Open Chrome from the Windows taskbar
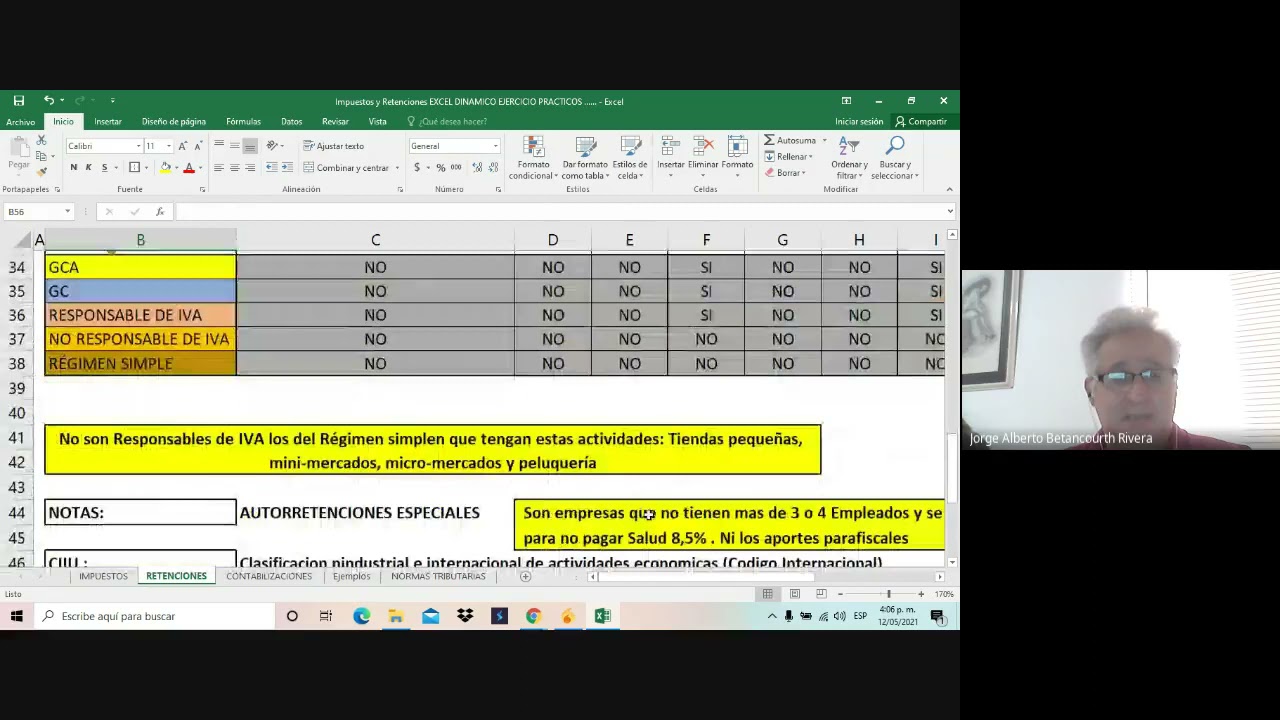The width and height of the screenshot is (1280, 720). tap(533, 616)
